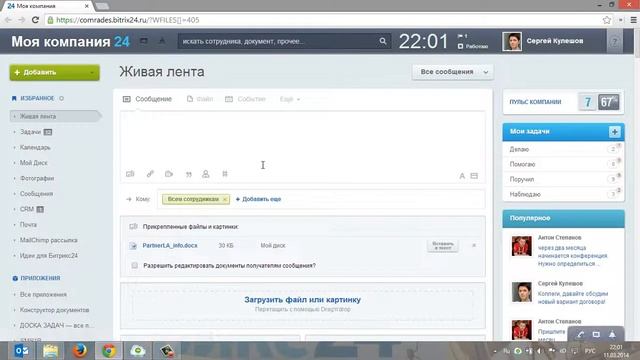640x360 pixels.
Task: Open CRM in the sidebar
Action: 27,209
